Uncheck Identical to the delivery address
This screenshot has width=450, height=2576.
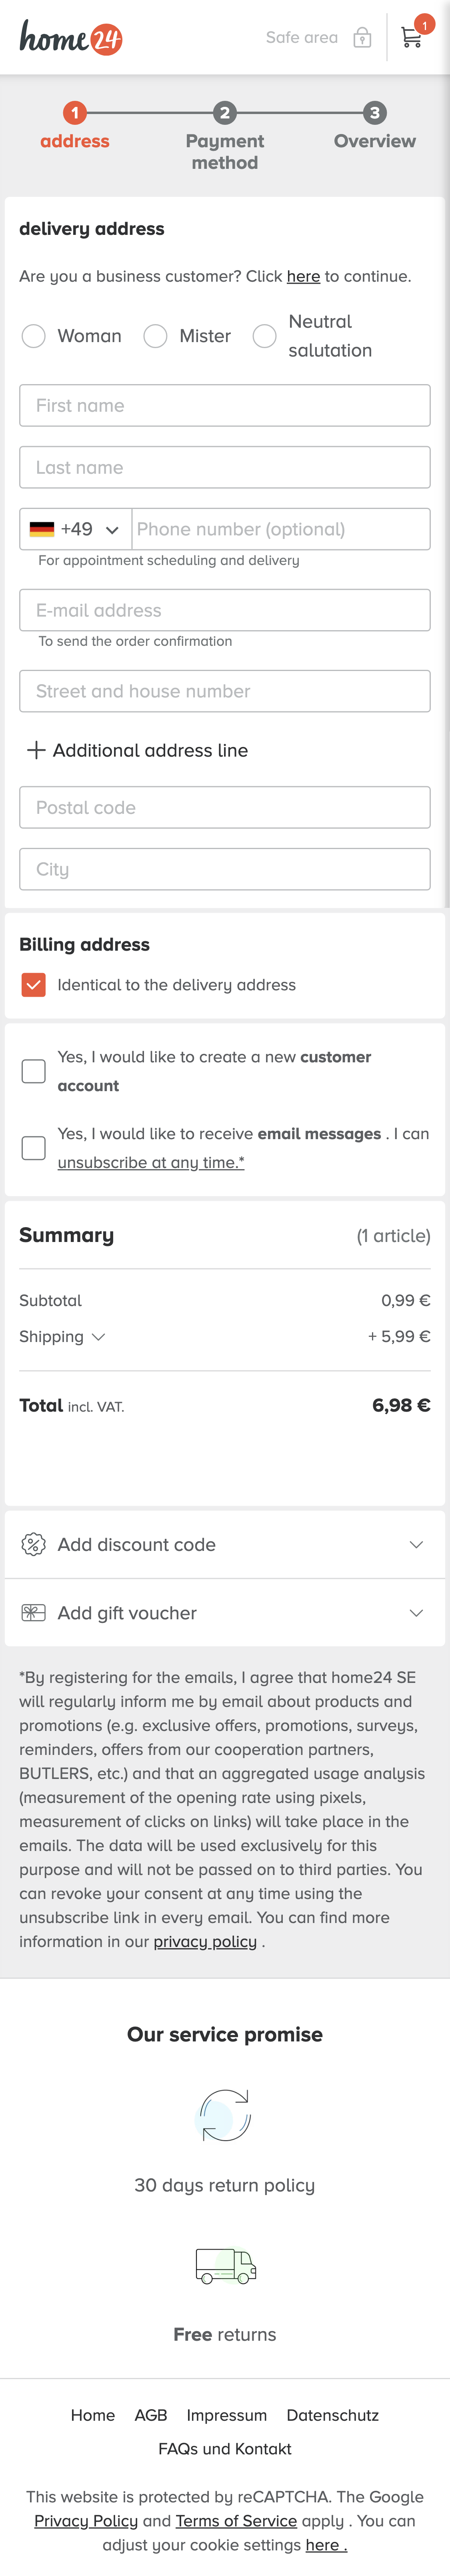tap(34, 985)
